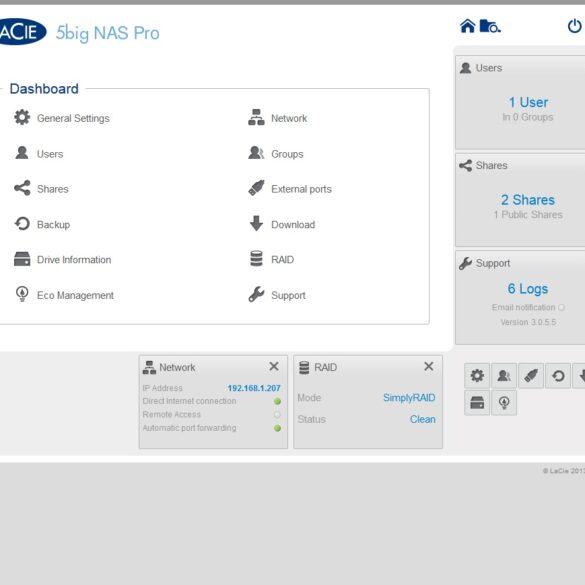Click the groups shortcut tile in bottom tray
Viewport: 585px width, 585px height.
(x=504, y=376)
